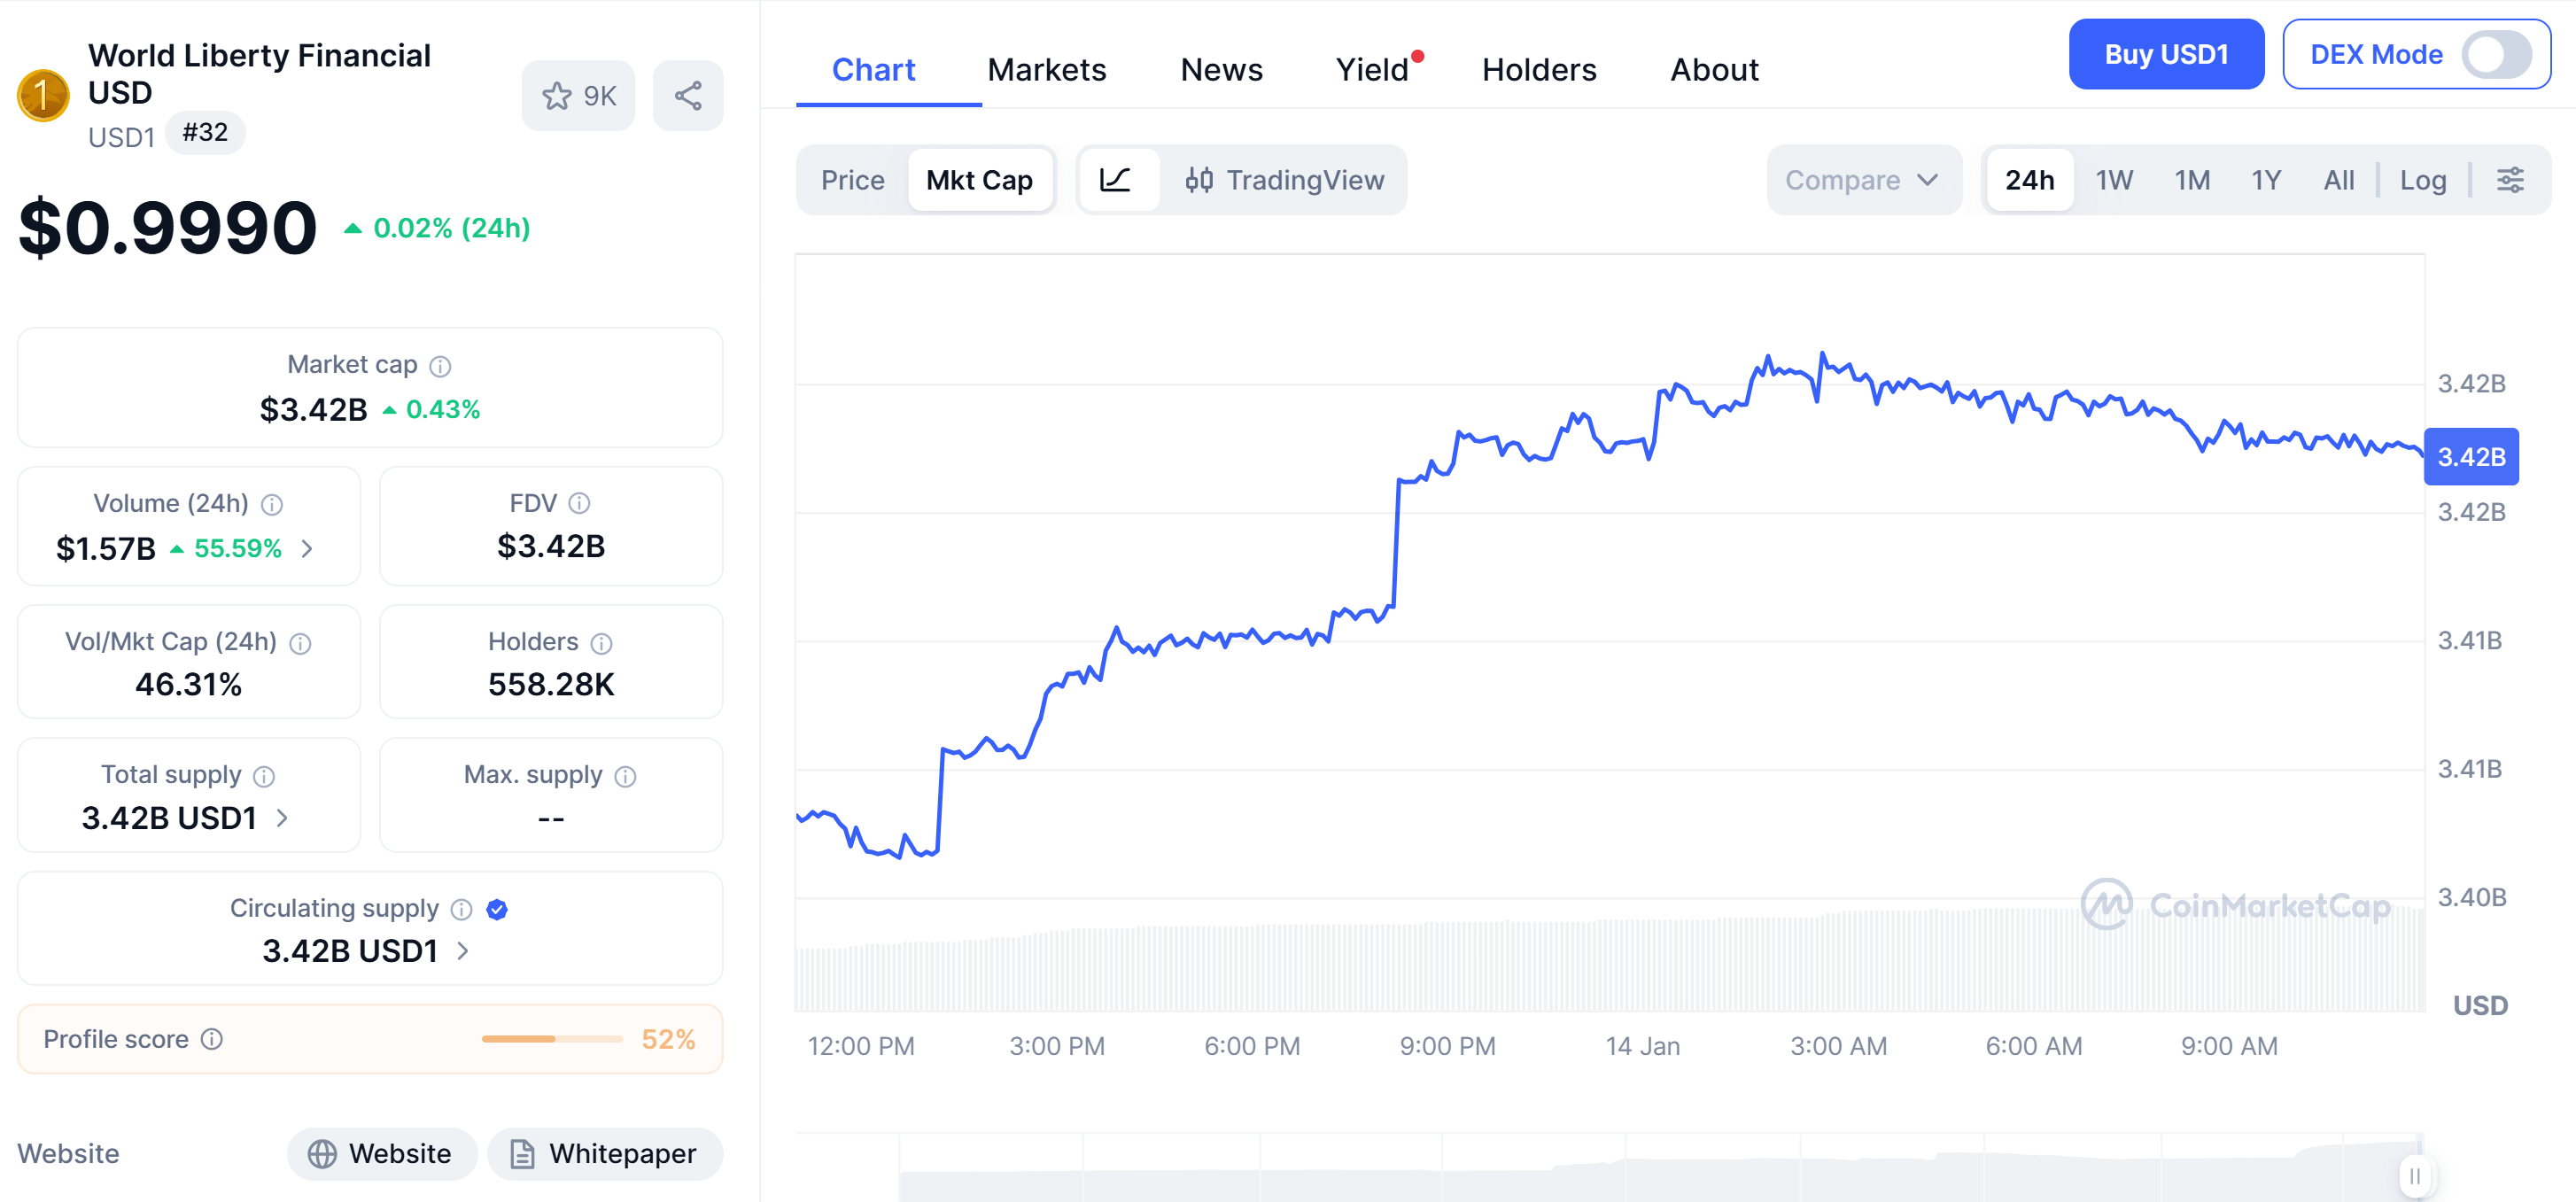Switch chart to Price view

point(852,180)
